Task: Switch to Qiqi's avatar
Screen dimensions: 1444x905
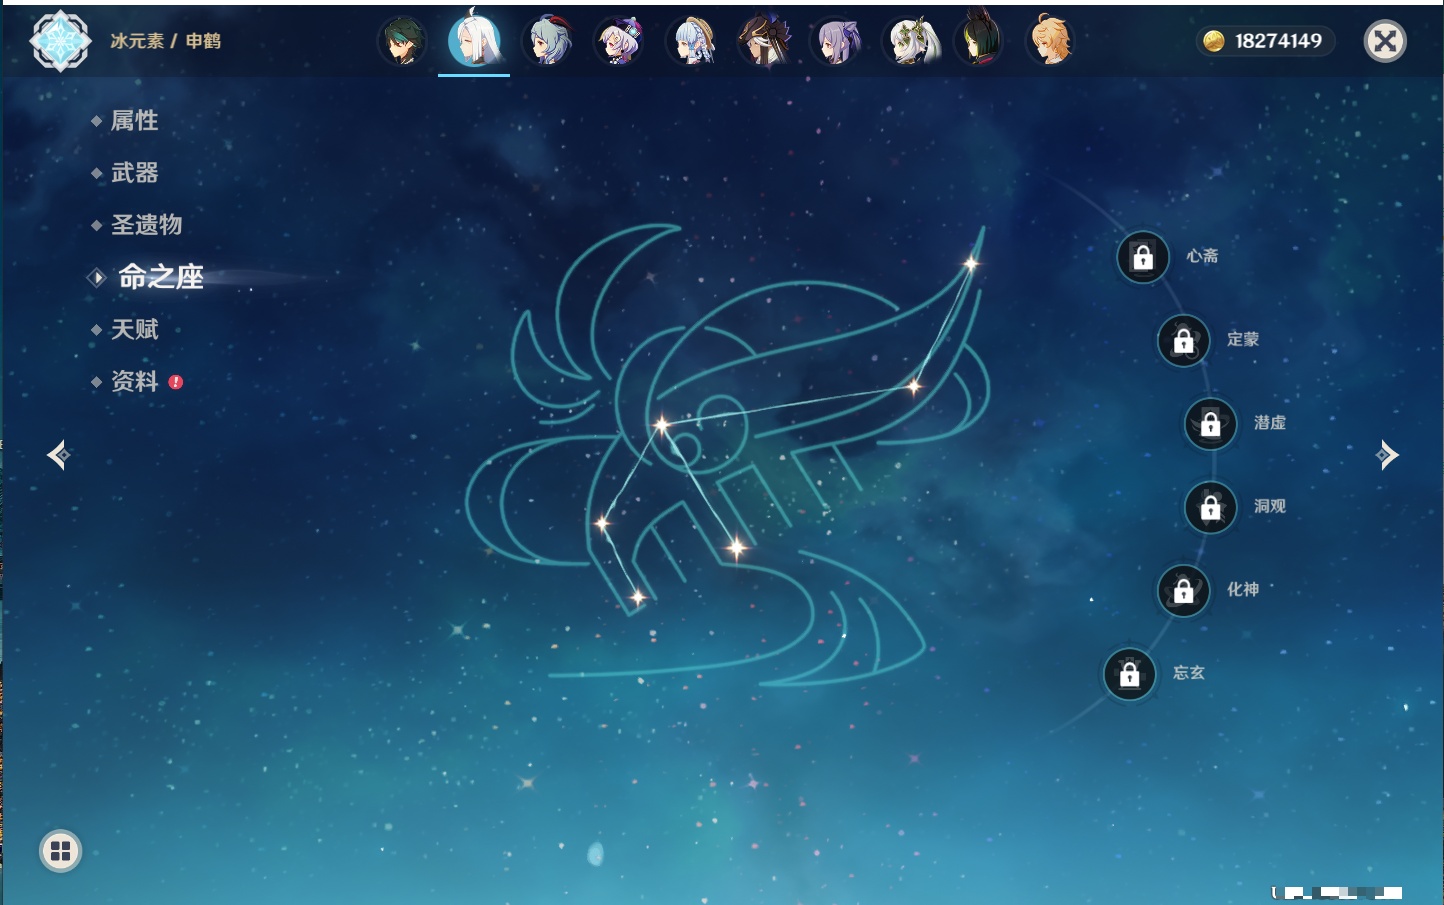Action: (x=619, y=41)
